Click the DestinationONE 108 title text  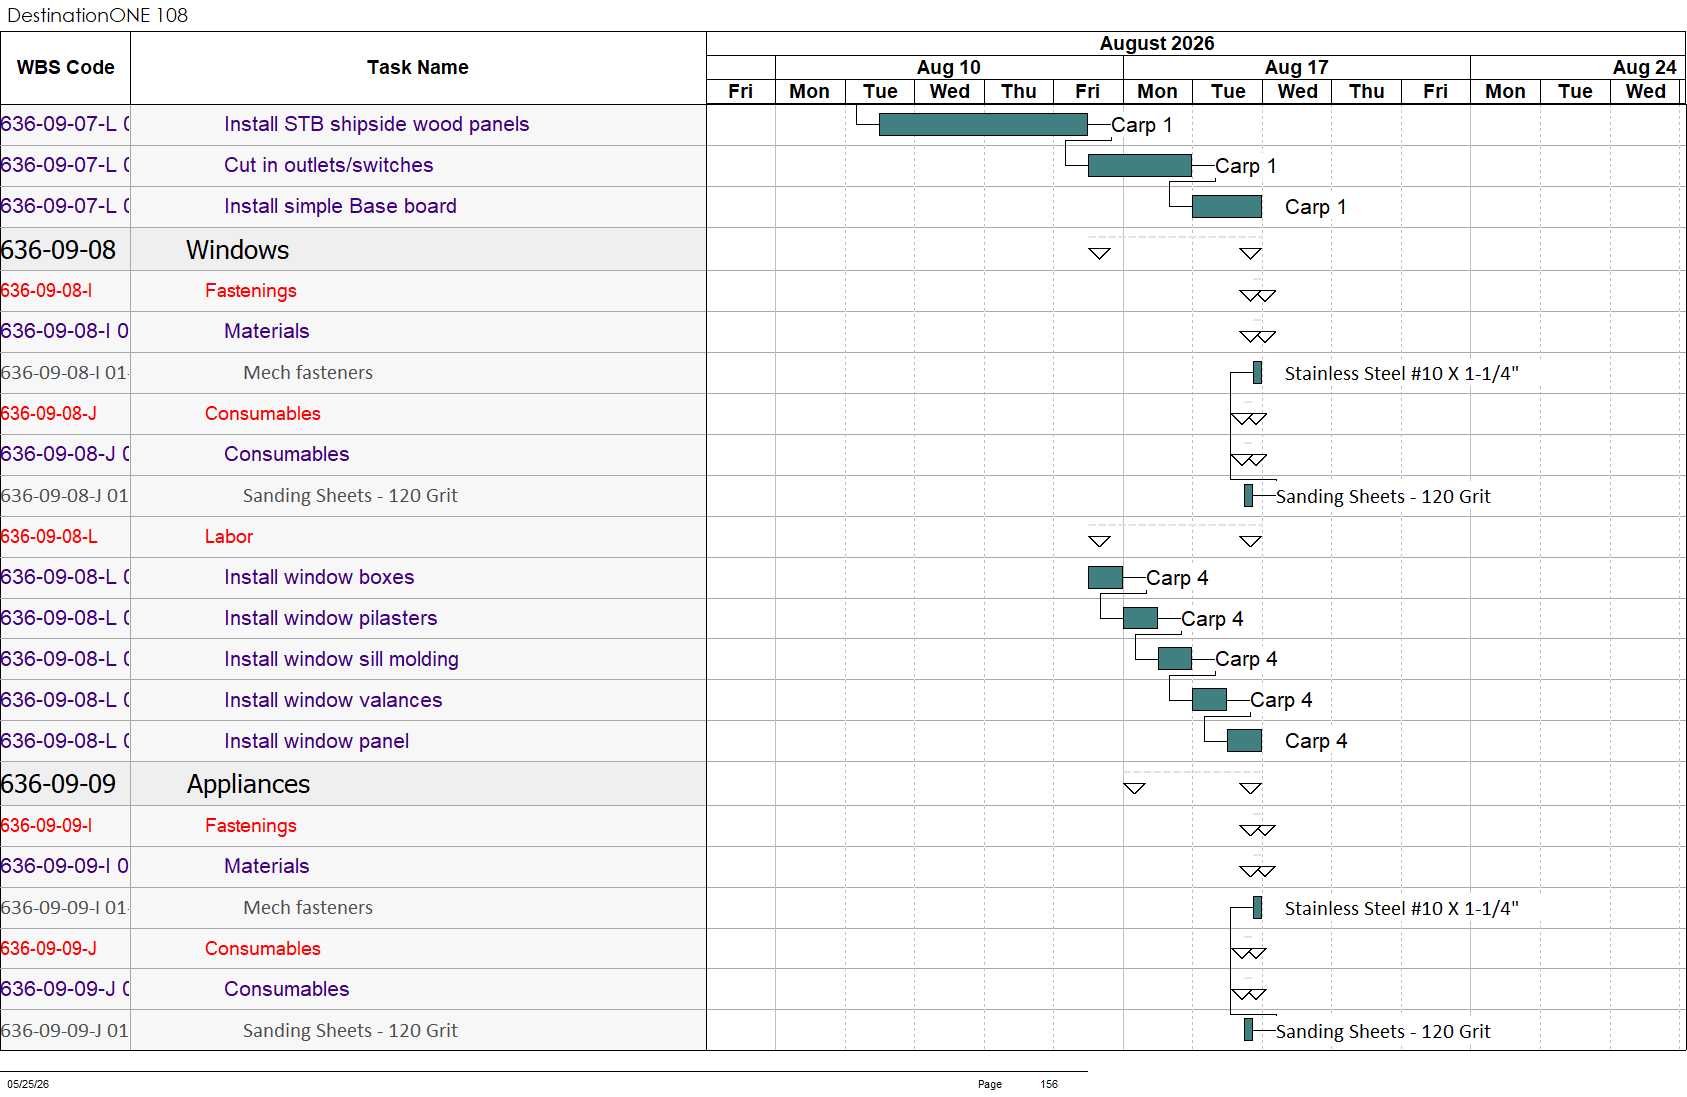point(97,15)
